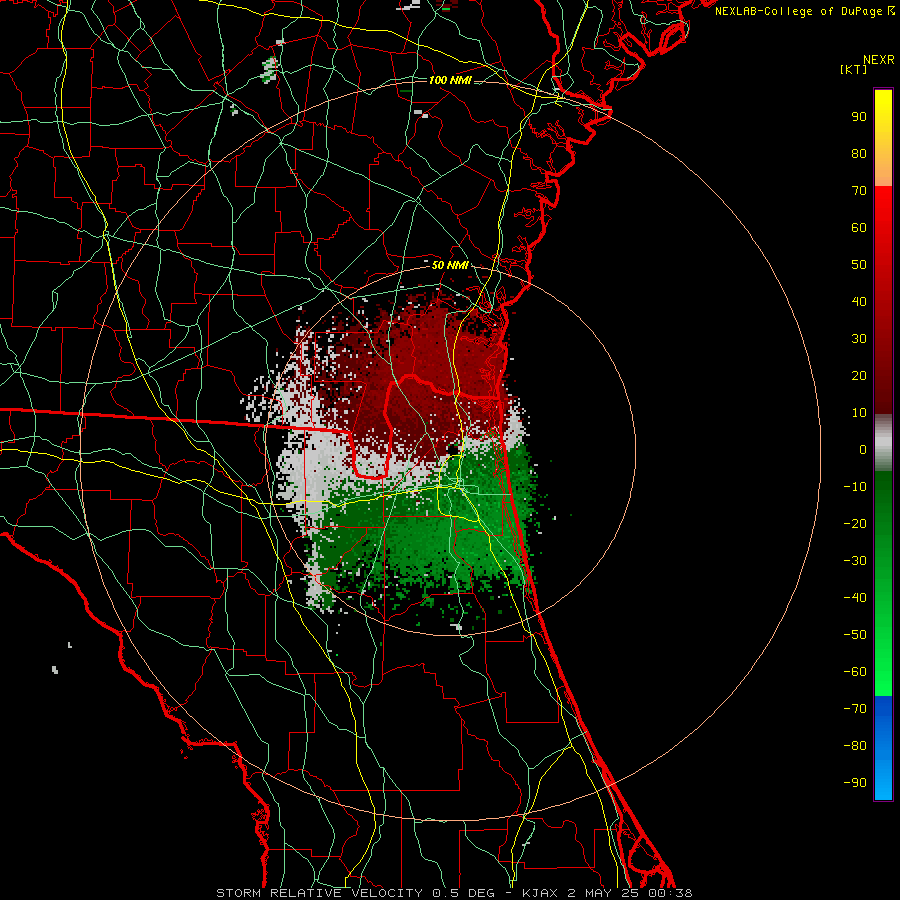Click the NEXR label above the color scale
900x900 pixels.
coord(879,60)
